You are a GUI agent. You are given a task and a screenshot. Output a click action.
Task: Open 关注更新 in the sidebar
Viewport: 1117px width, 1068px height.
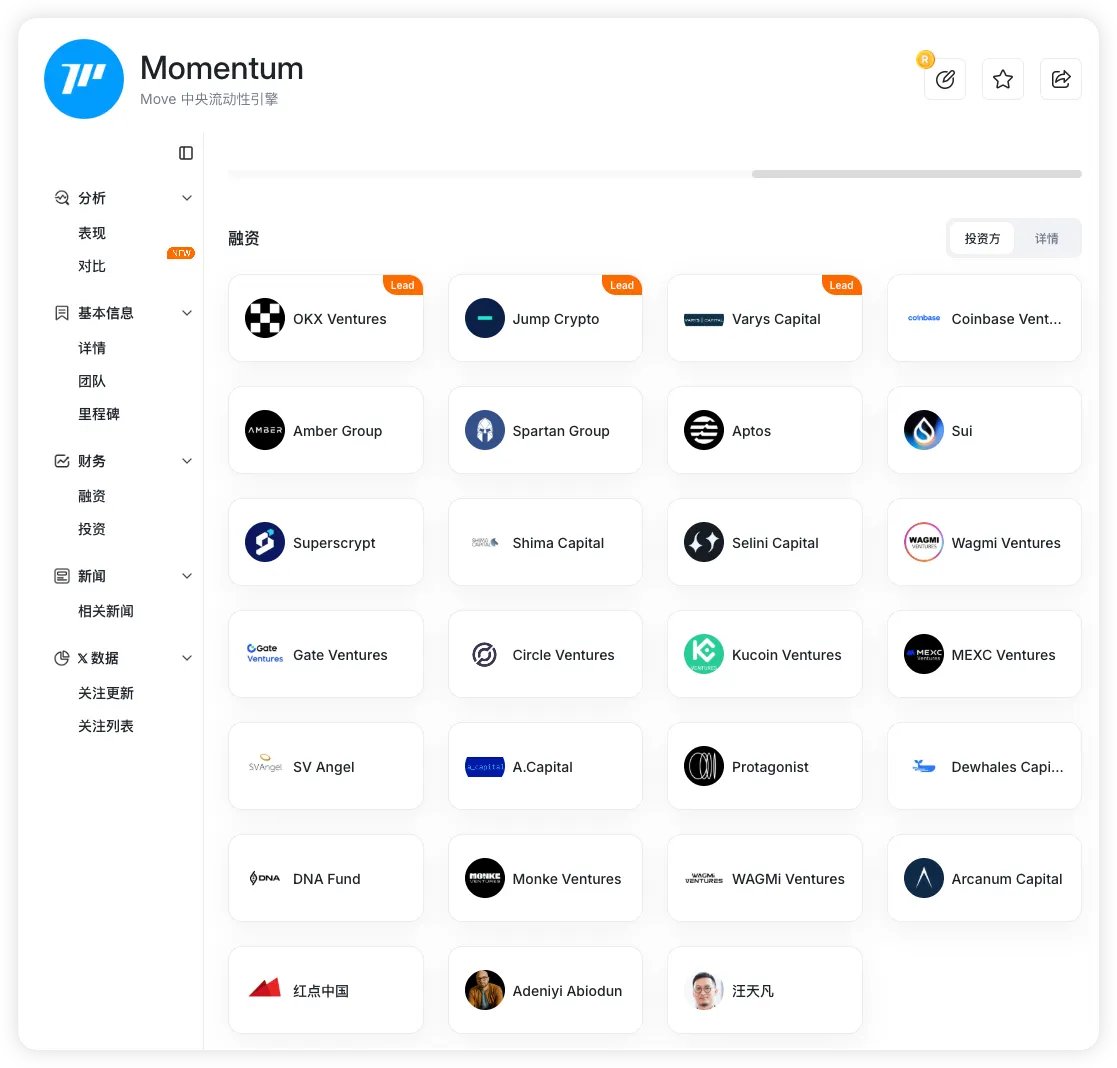105,693
